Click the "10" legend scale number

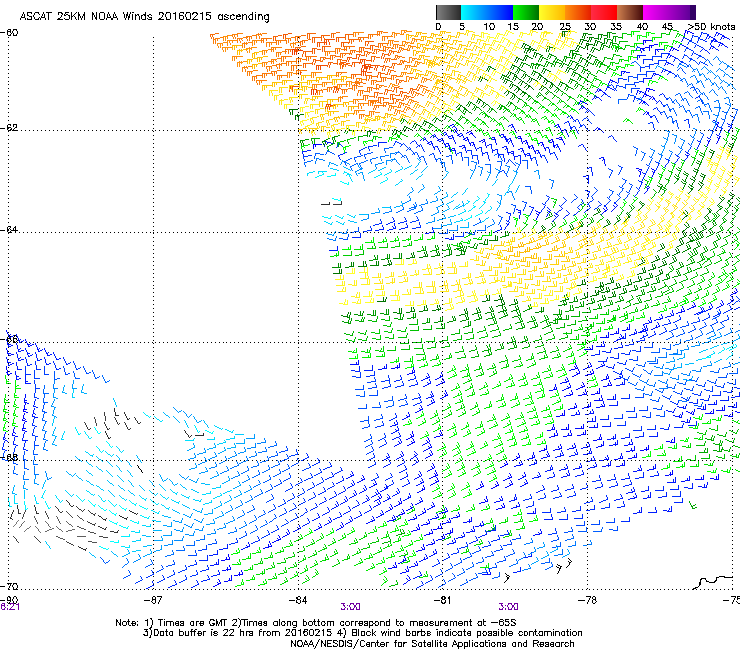point(489,26)
